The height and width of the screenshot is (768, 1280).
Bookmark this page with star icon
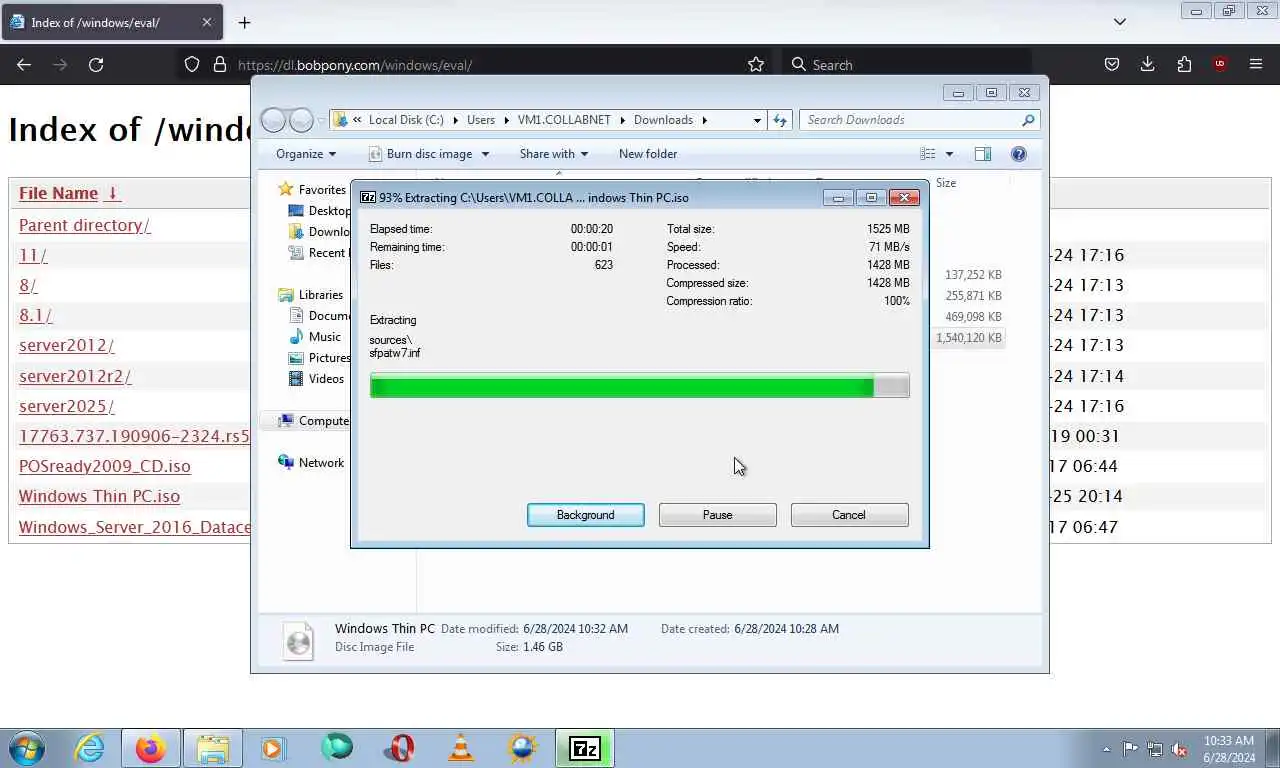tap(756, 64)
